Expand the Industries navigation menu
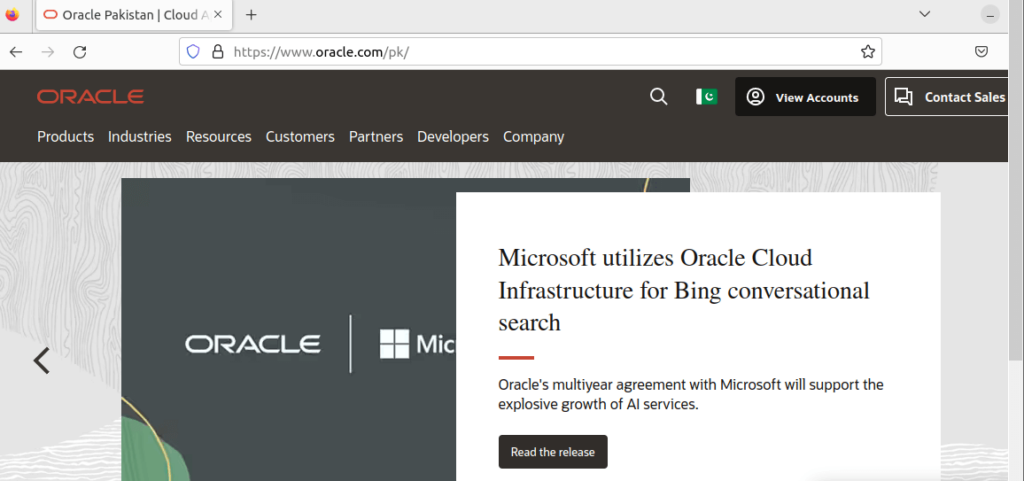Viewport: 1024px width, 481px height. click(x=140, y=137)
